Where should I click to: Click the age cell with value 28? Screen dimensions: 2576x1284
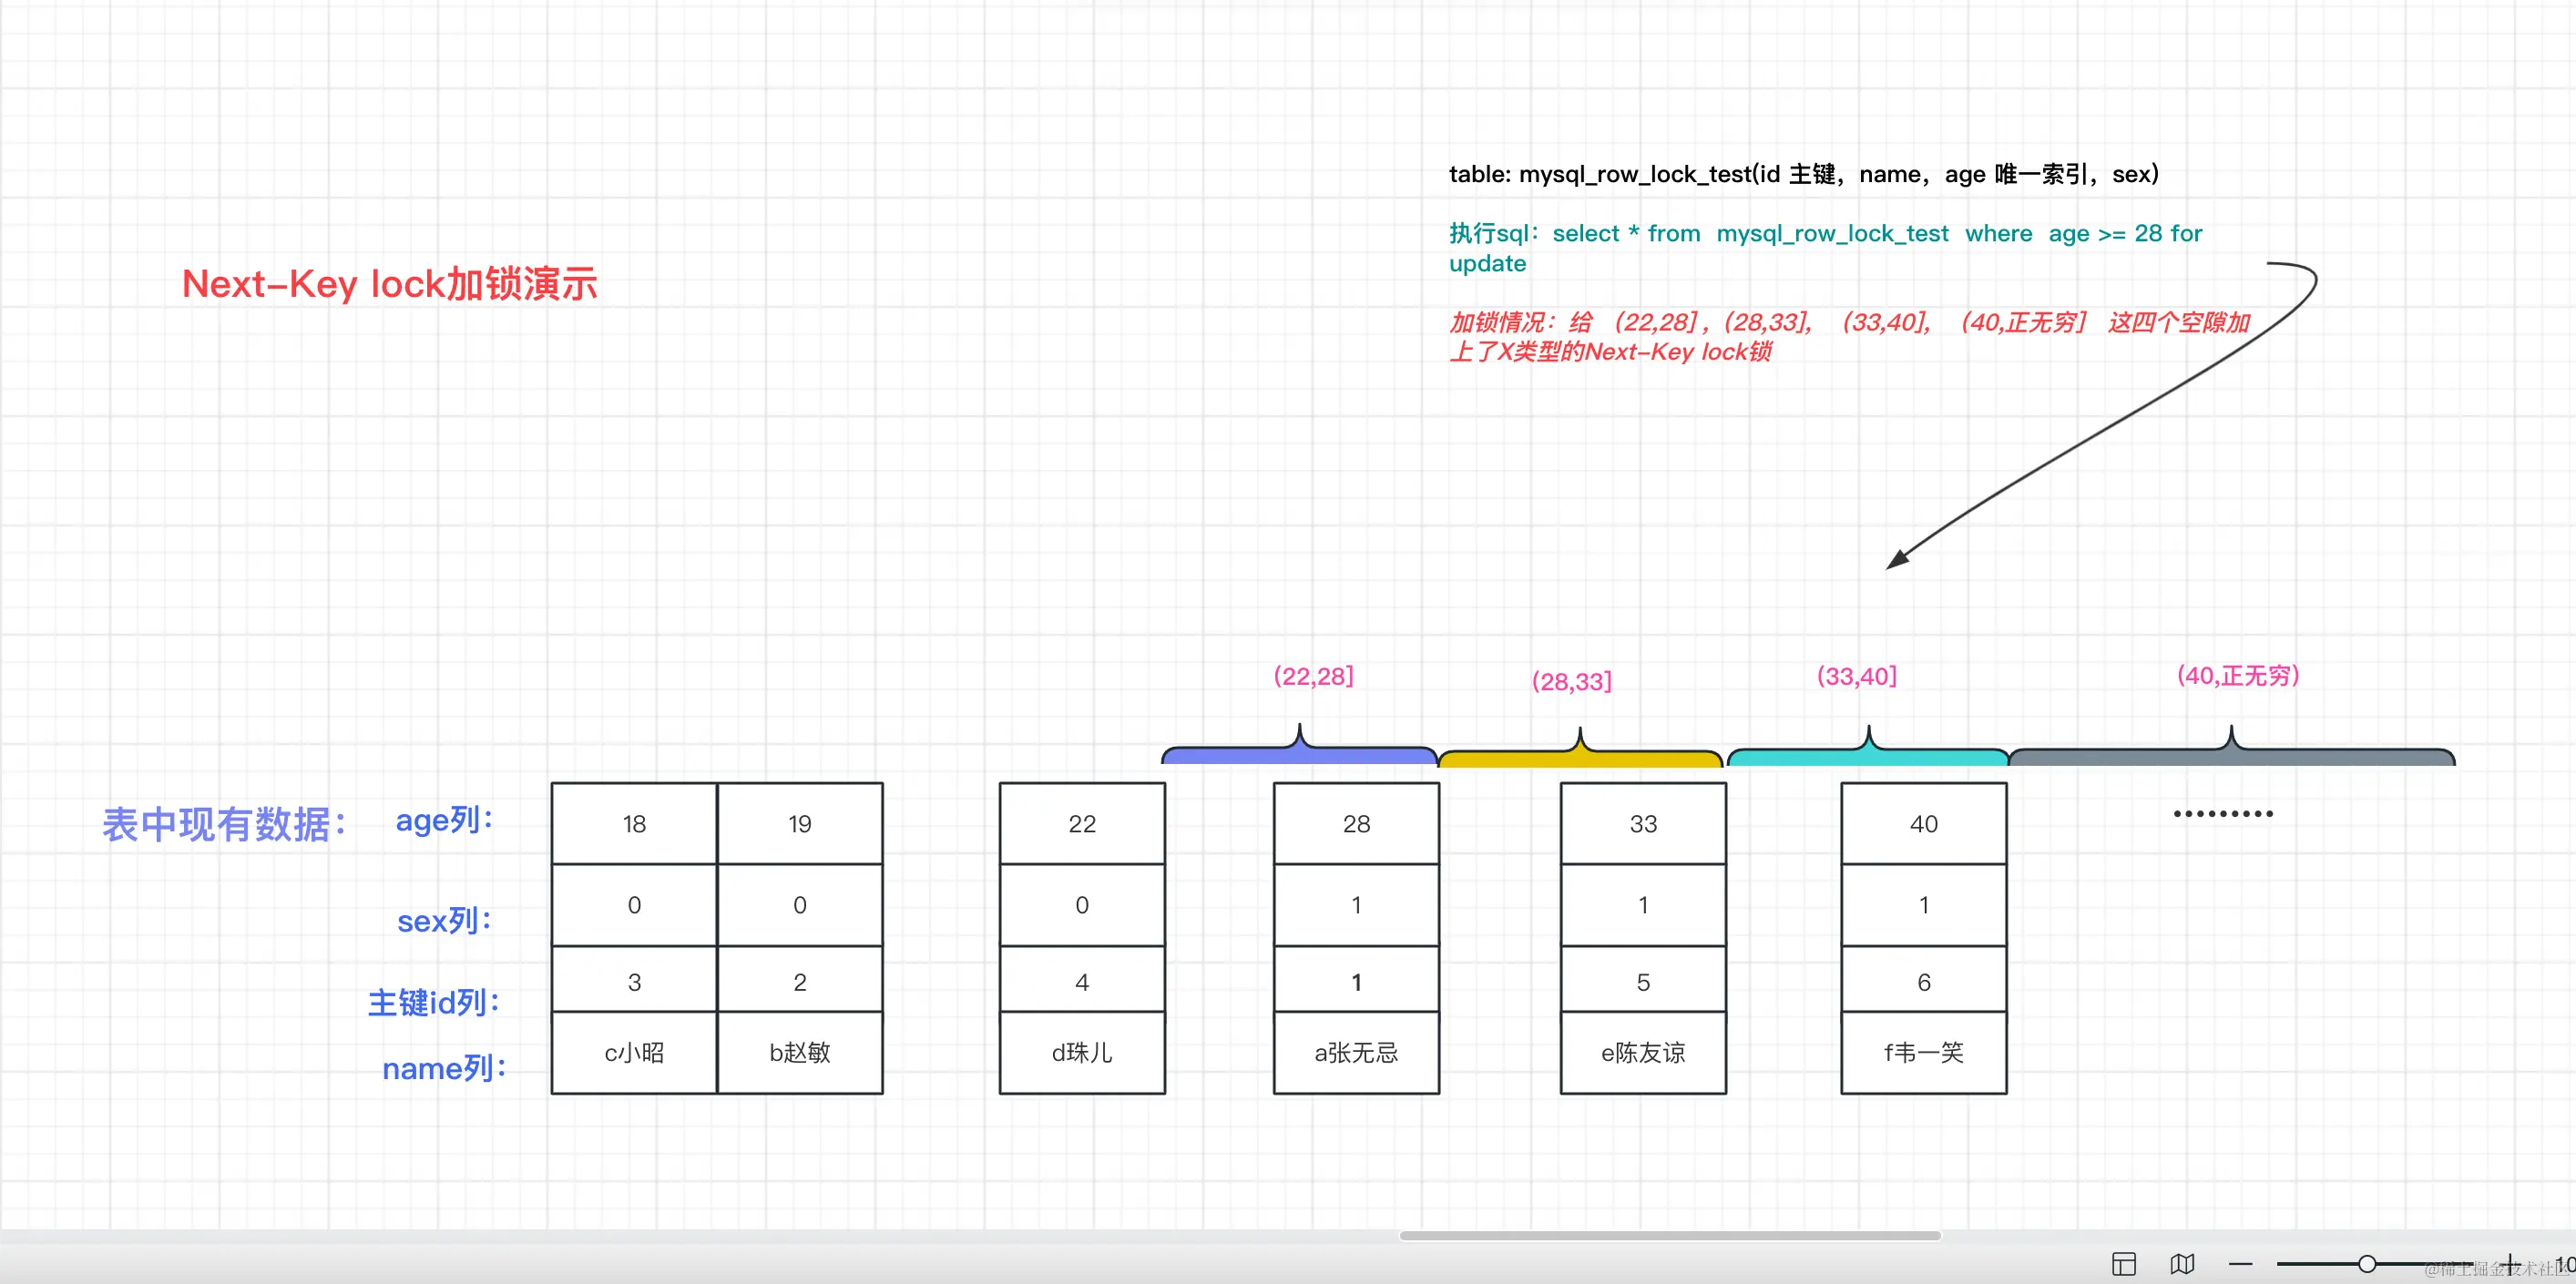[1356, 824]
